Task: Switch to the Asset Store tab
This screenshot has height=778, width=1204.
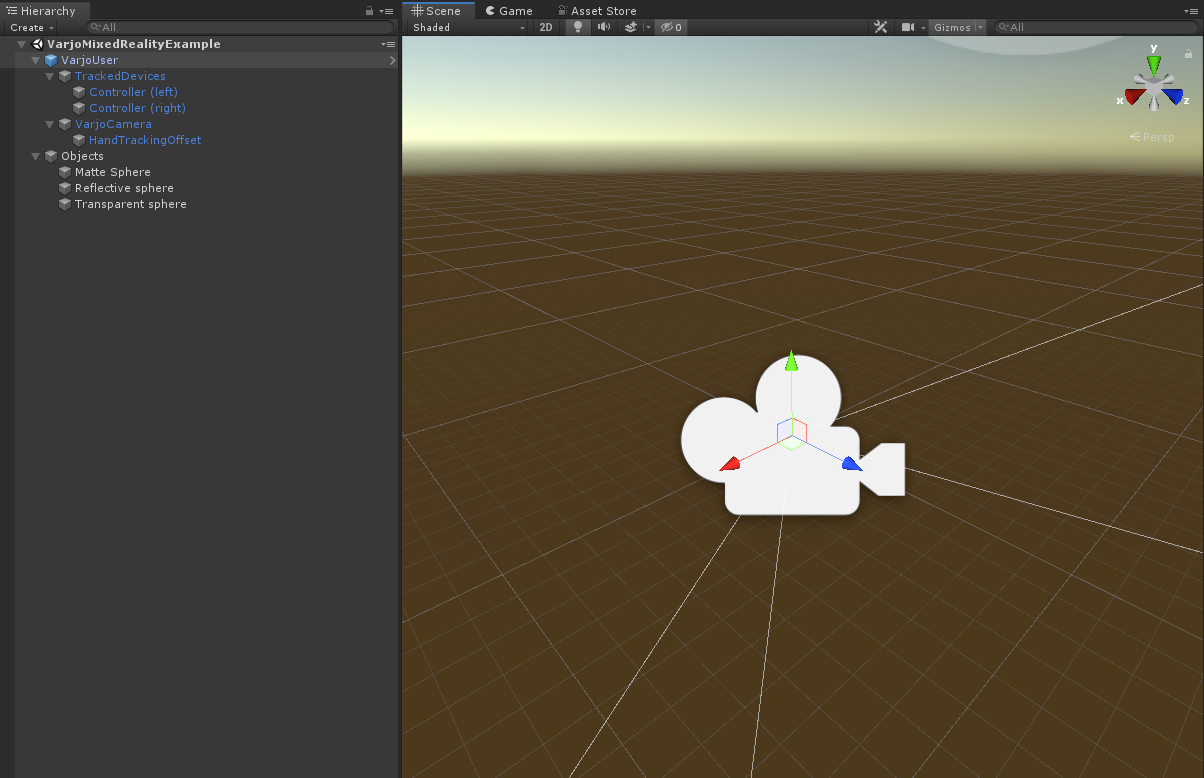Action: point(597,10)
